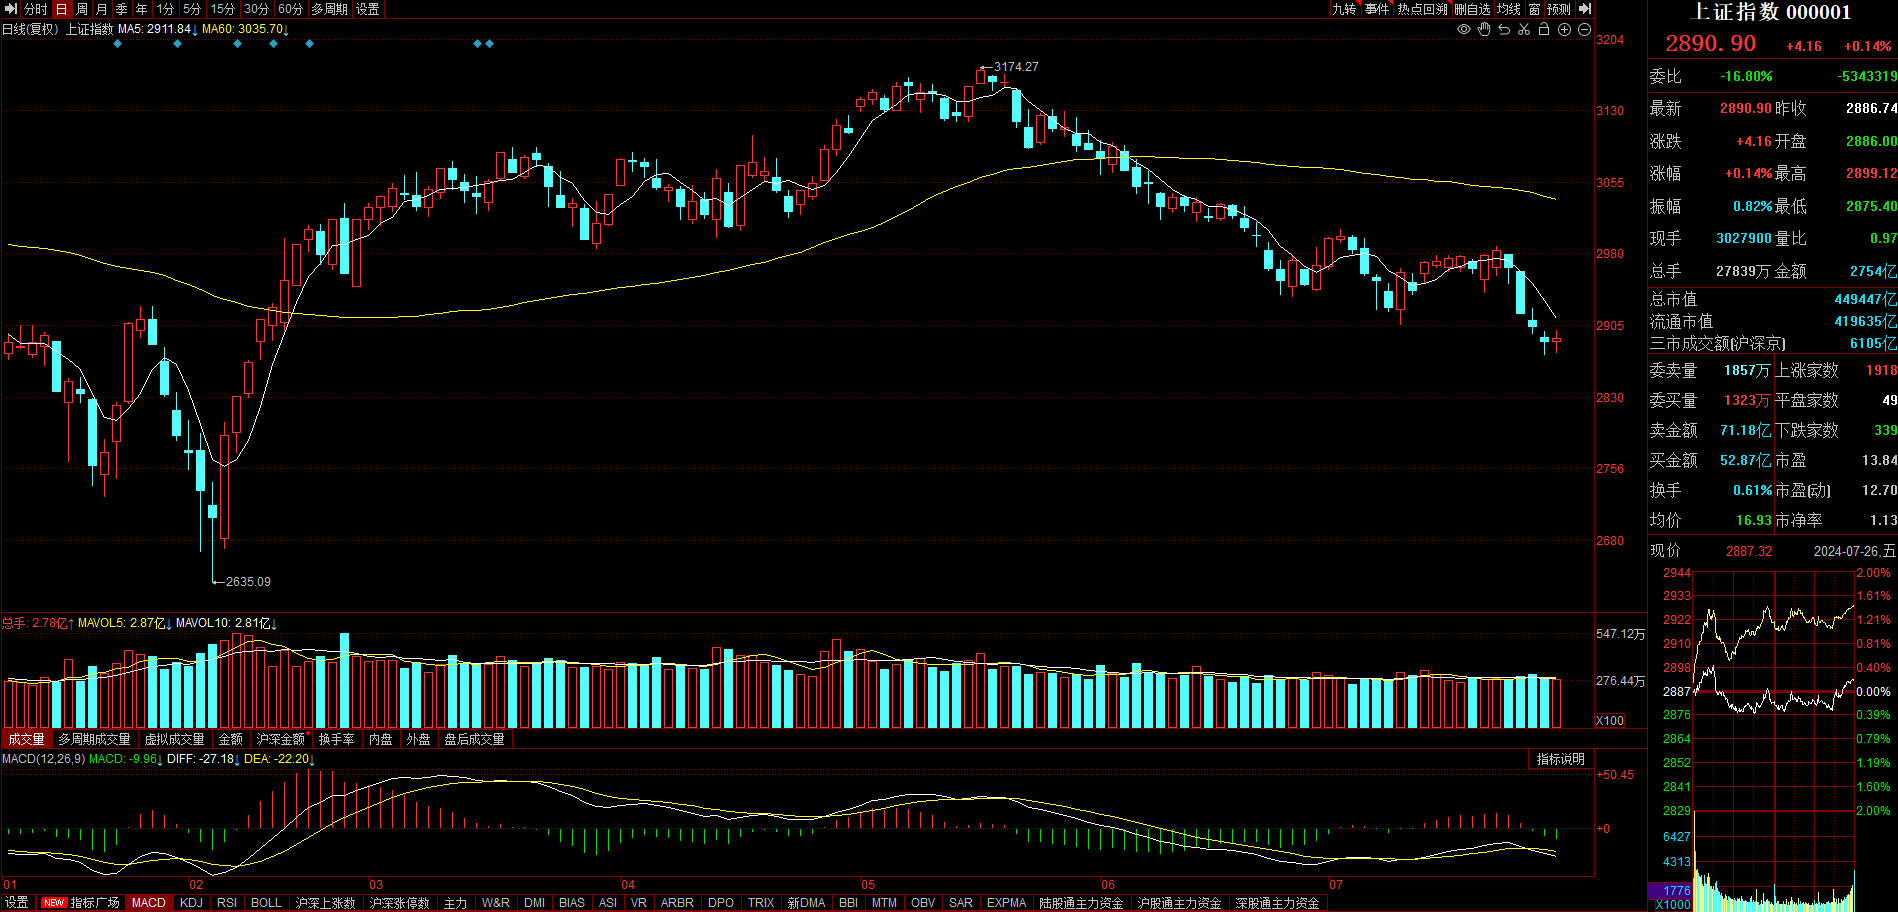Click the last blue diamond event marker
The width and height of the screenshot is (1898, 912).
[489, 44]
